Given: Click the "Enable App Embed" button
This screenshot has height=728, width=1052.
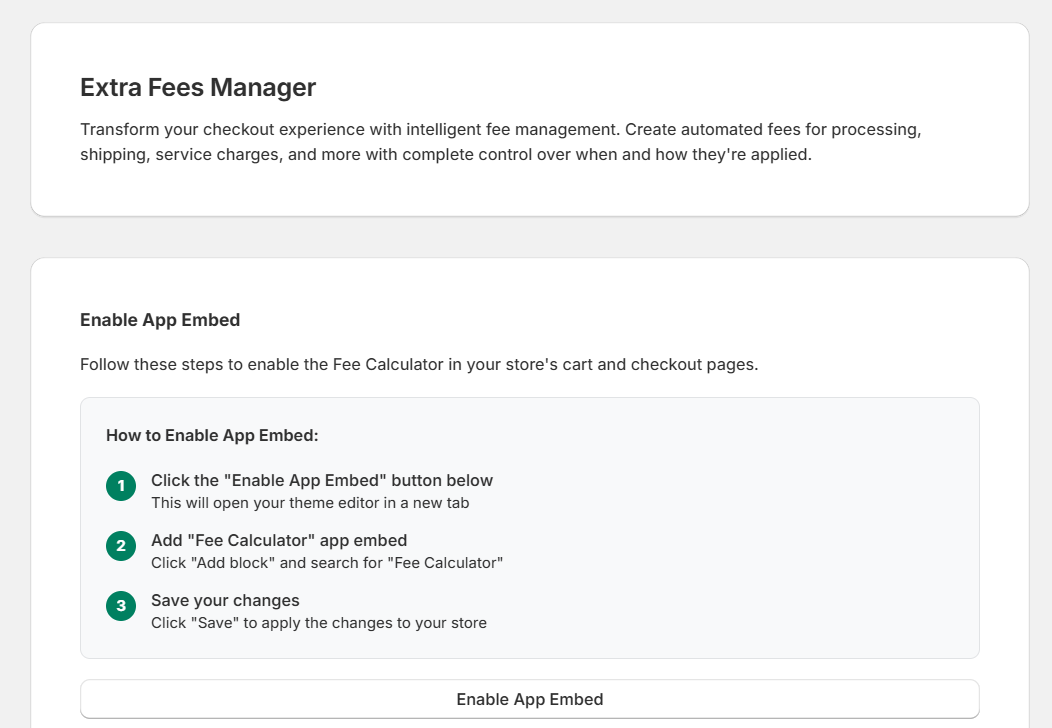Looking at the screenshot, I should tap(530, 699).
